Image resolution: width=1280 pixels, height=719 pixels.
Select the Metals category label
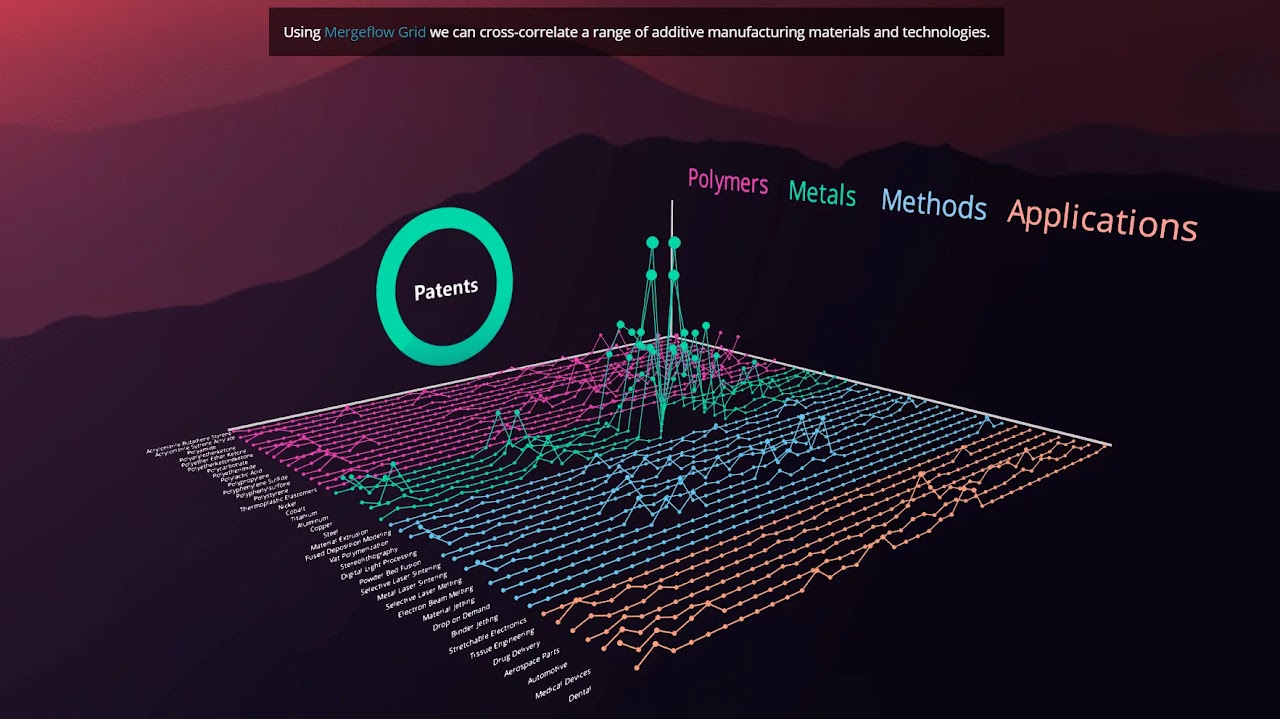point(821,195)
